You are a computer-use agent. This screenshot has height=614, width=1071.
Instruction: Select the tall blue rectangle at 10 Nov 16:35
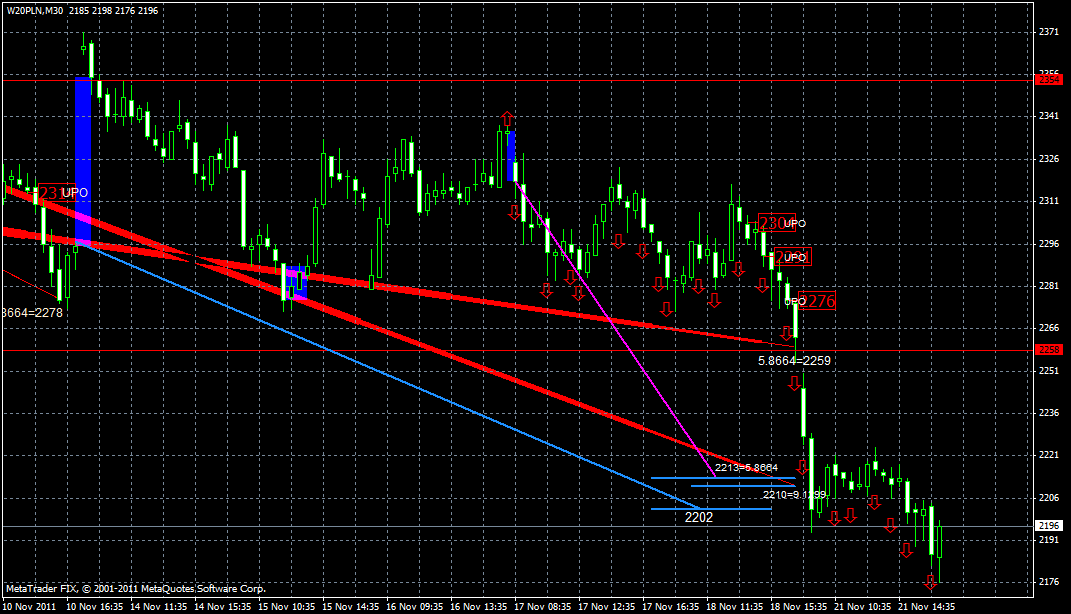pos(83,160)
